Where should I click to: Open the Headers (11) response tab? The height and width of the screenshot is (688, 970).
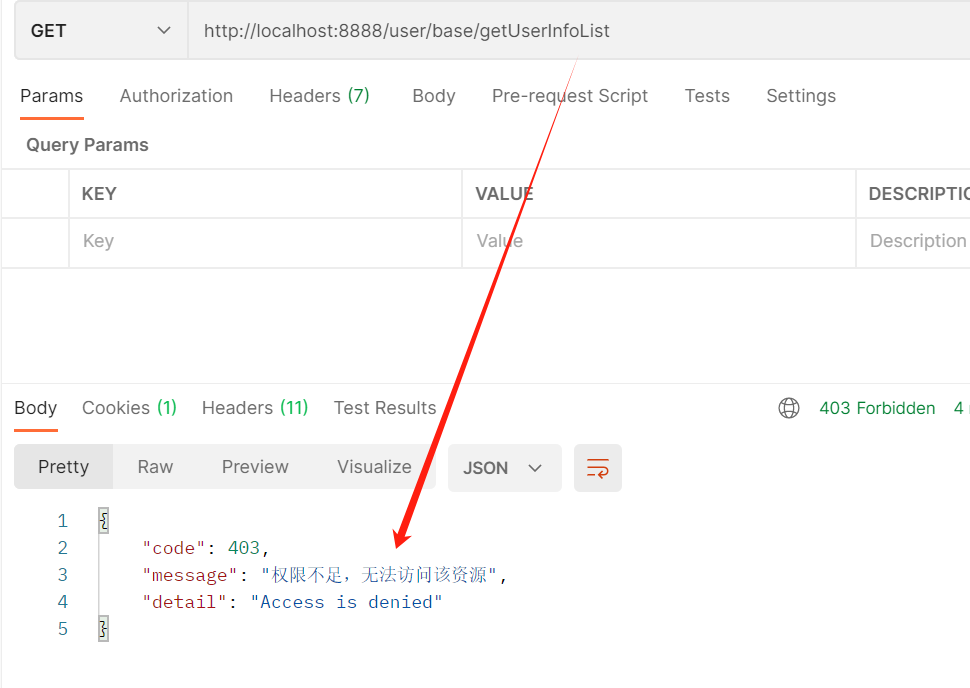point(254,408)
